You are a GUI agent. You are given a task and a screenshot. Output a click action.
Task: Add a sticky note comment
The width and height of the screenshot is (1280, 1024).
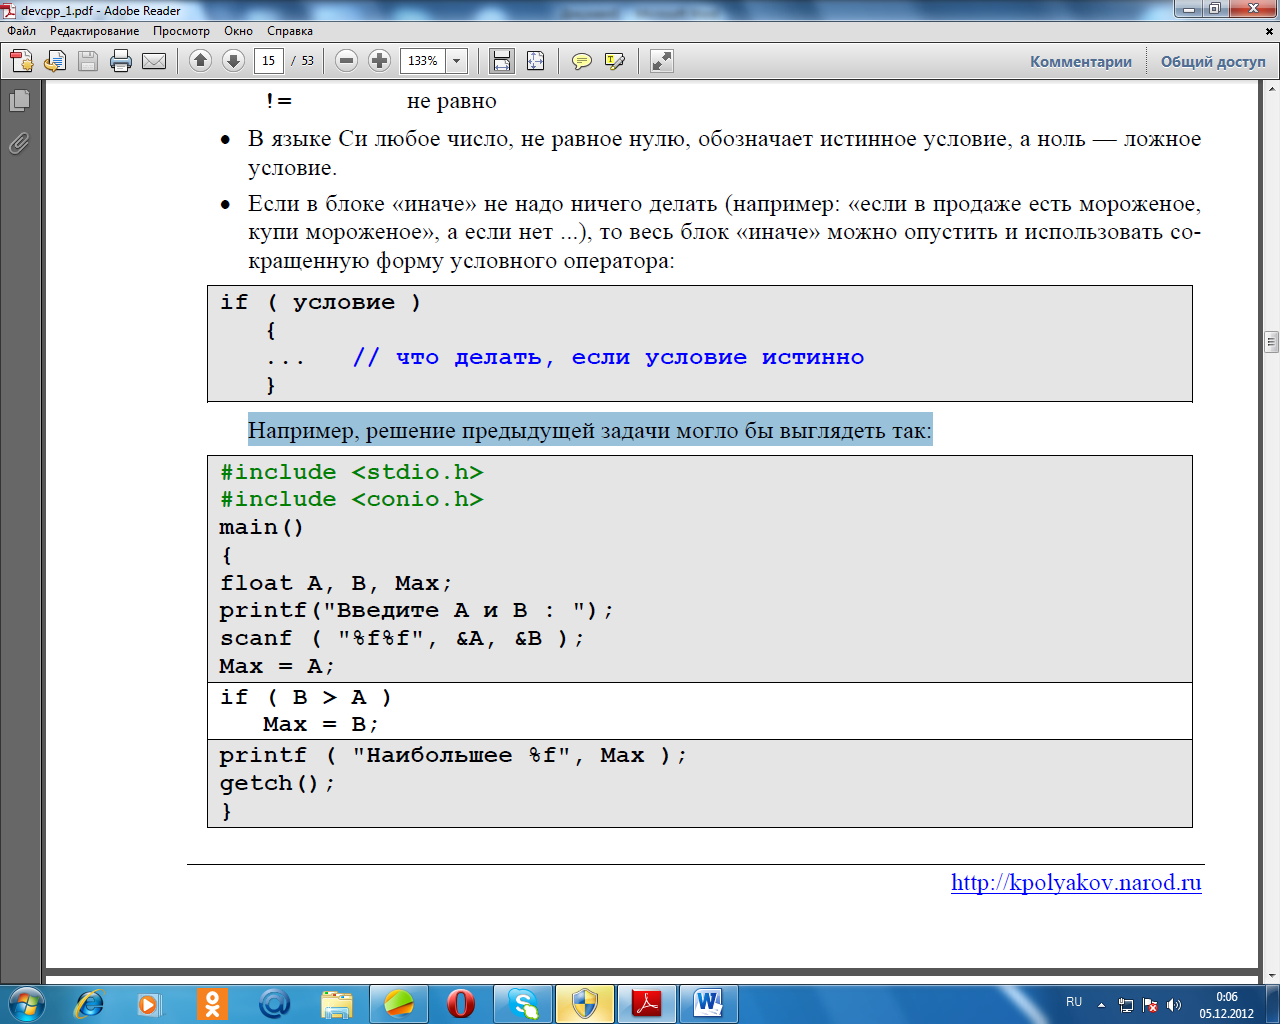[581, 61]
